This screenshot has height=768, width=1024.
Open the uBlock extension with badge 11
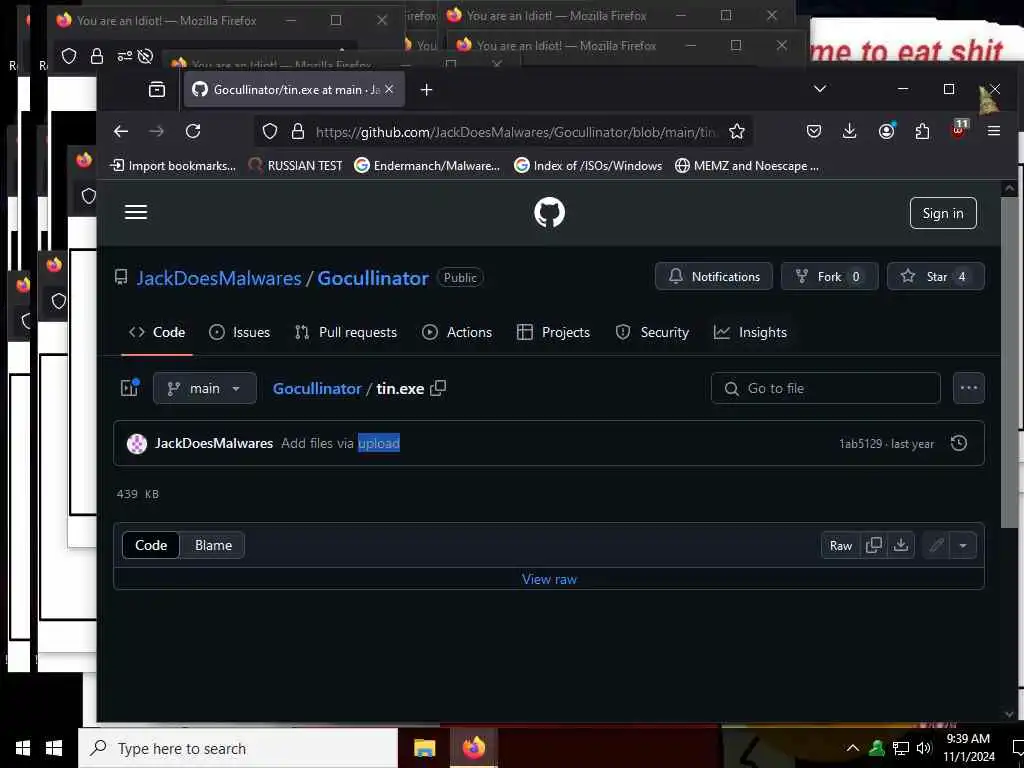tap(959, 129)
